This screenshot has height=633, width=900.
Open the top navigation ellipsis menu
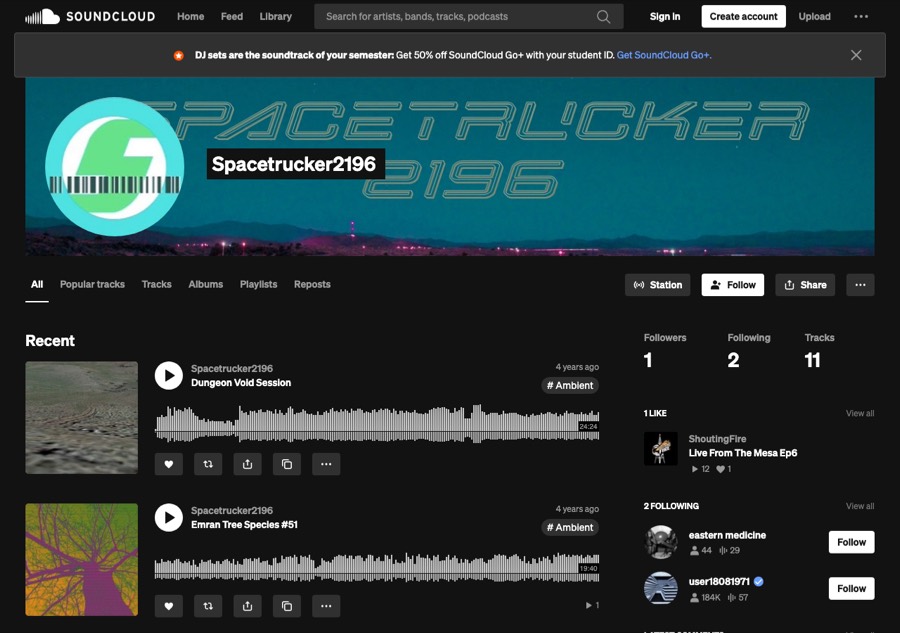[x=861, y=17]
